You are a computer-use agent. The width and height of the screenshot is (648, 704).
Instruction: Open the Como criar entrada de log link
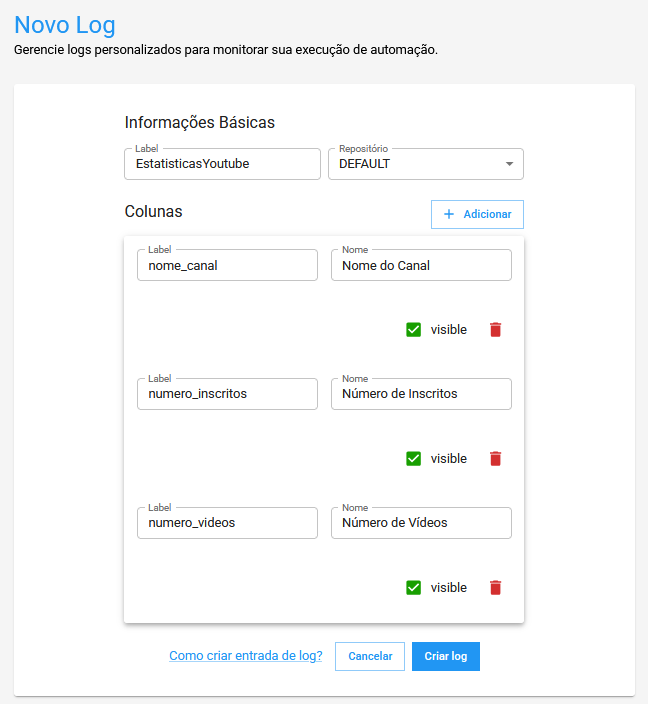[x=246, y=656]
